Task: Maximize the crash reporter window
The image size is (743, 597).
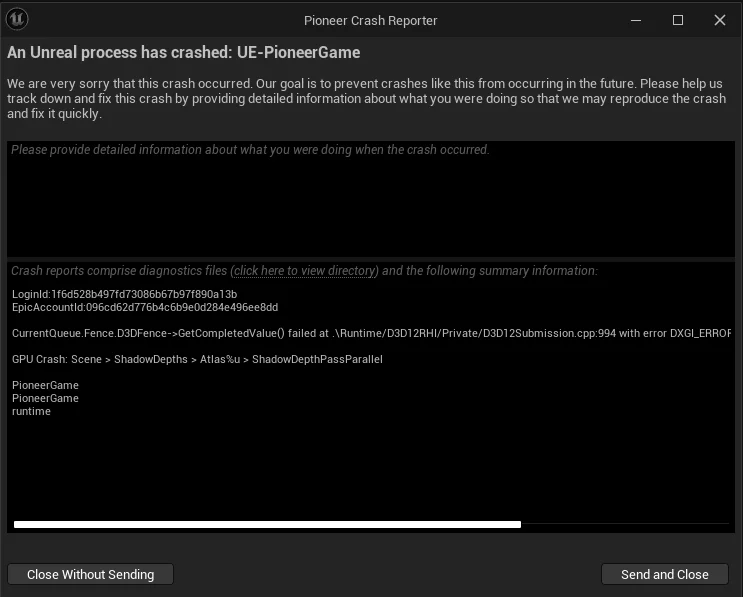Action: point(678,20)
